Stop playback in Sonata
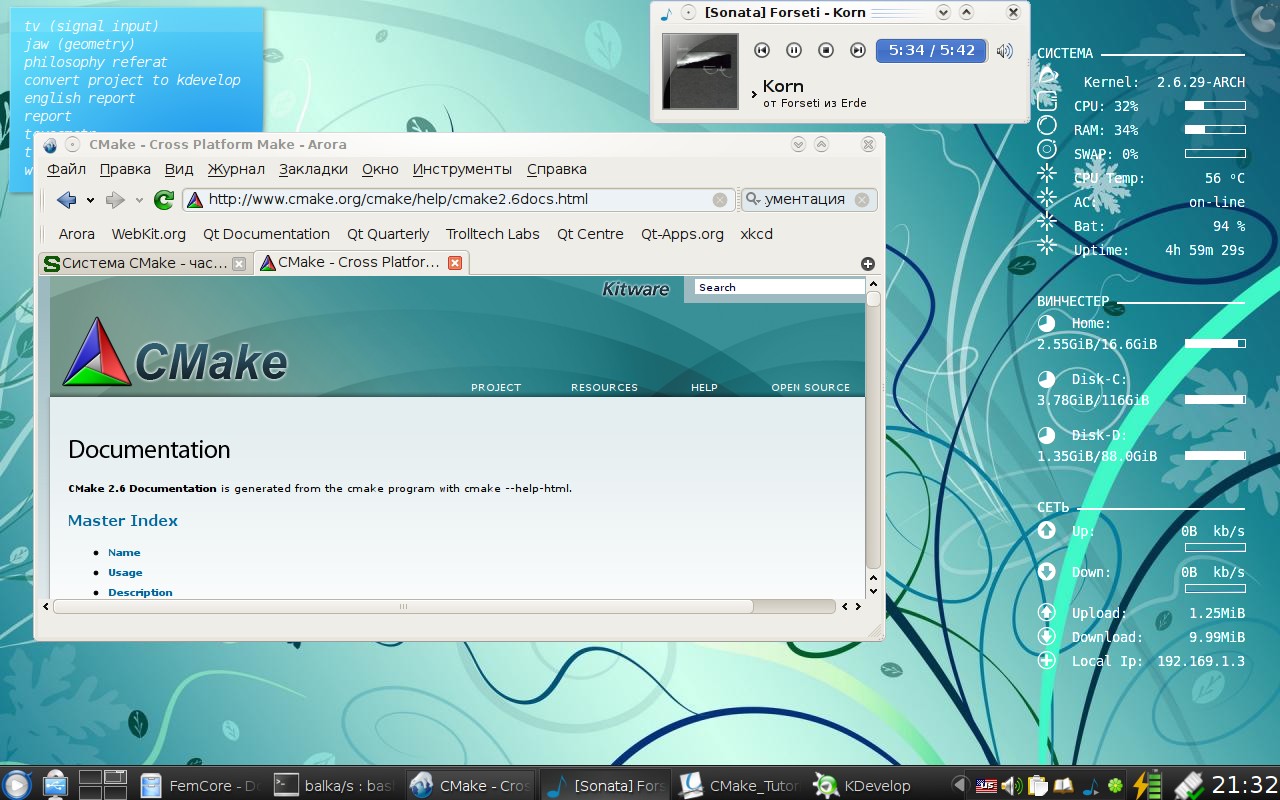The image size is (1280, 800). coord(826,50)
